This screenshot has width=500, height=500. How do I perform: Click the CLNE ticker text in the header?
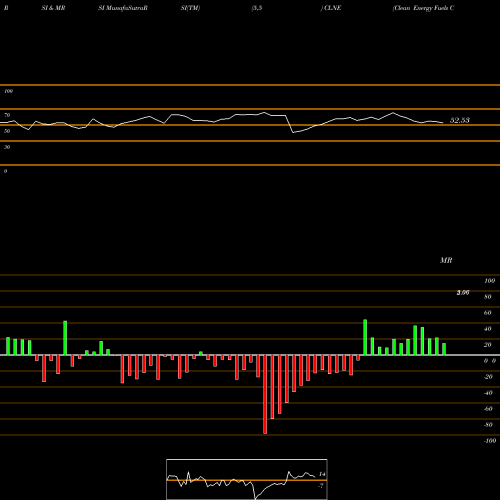332,8
